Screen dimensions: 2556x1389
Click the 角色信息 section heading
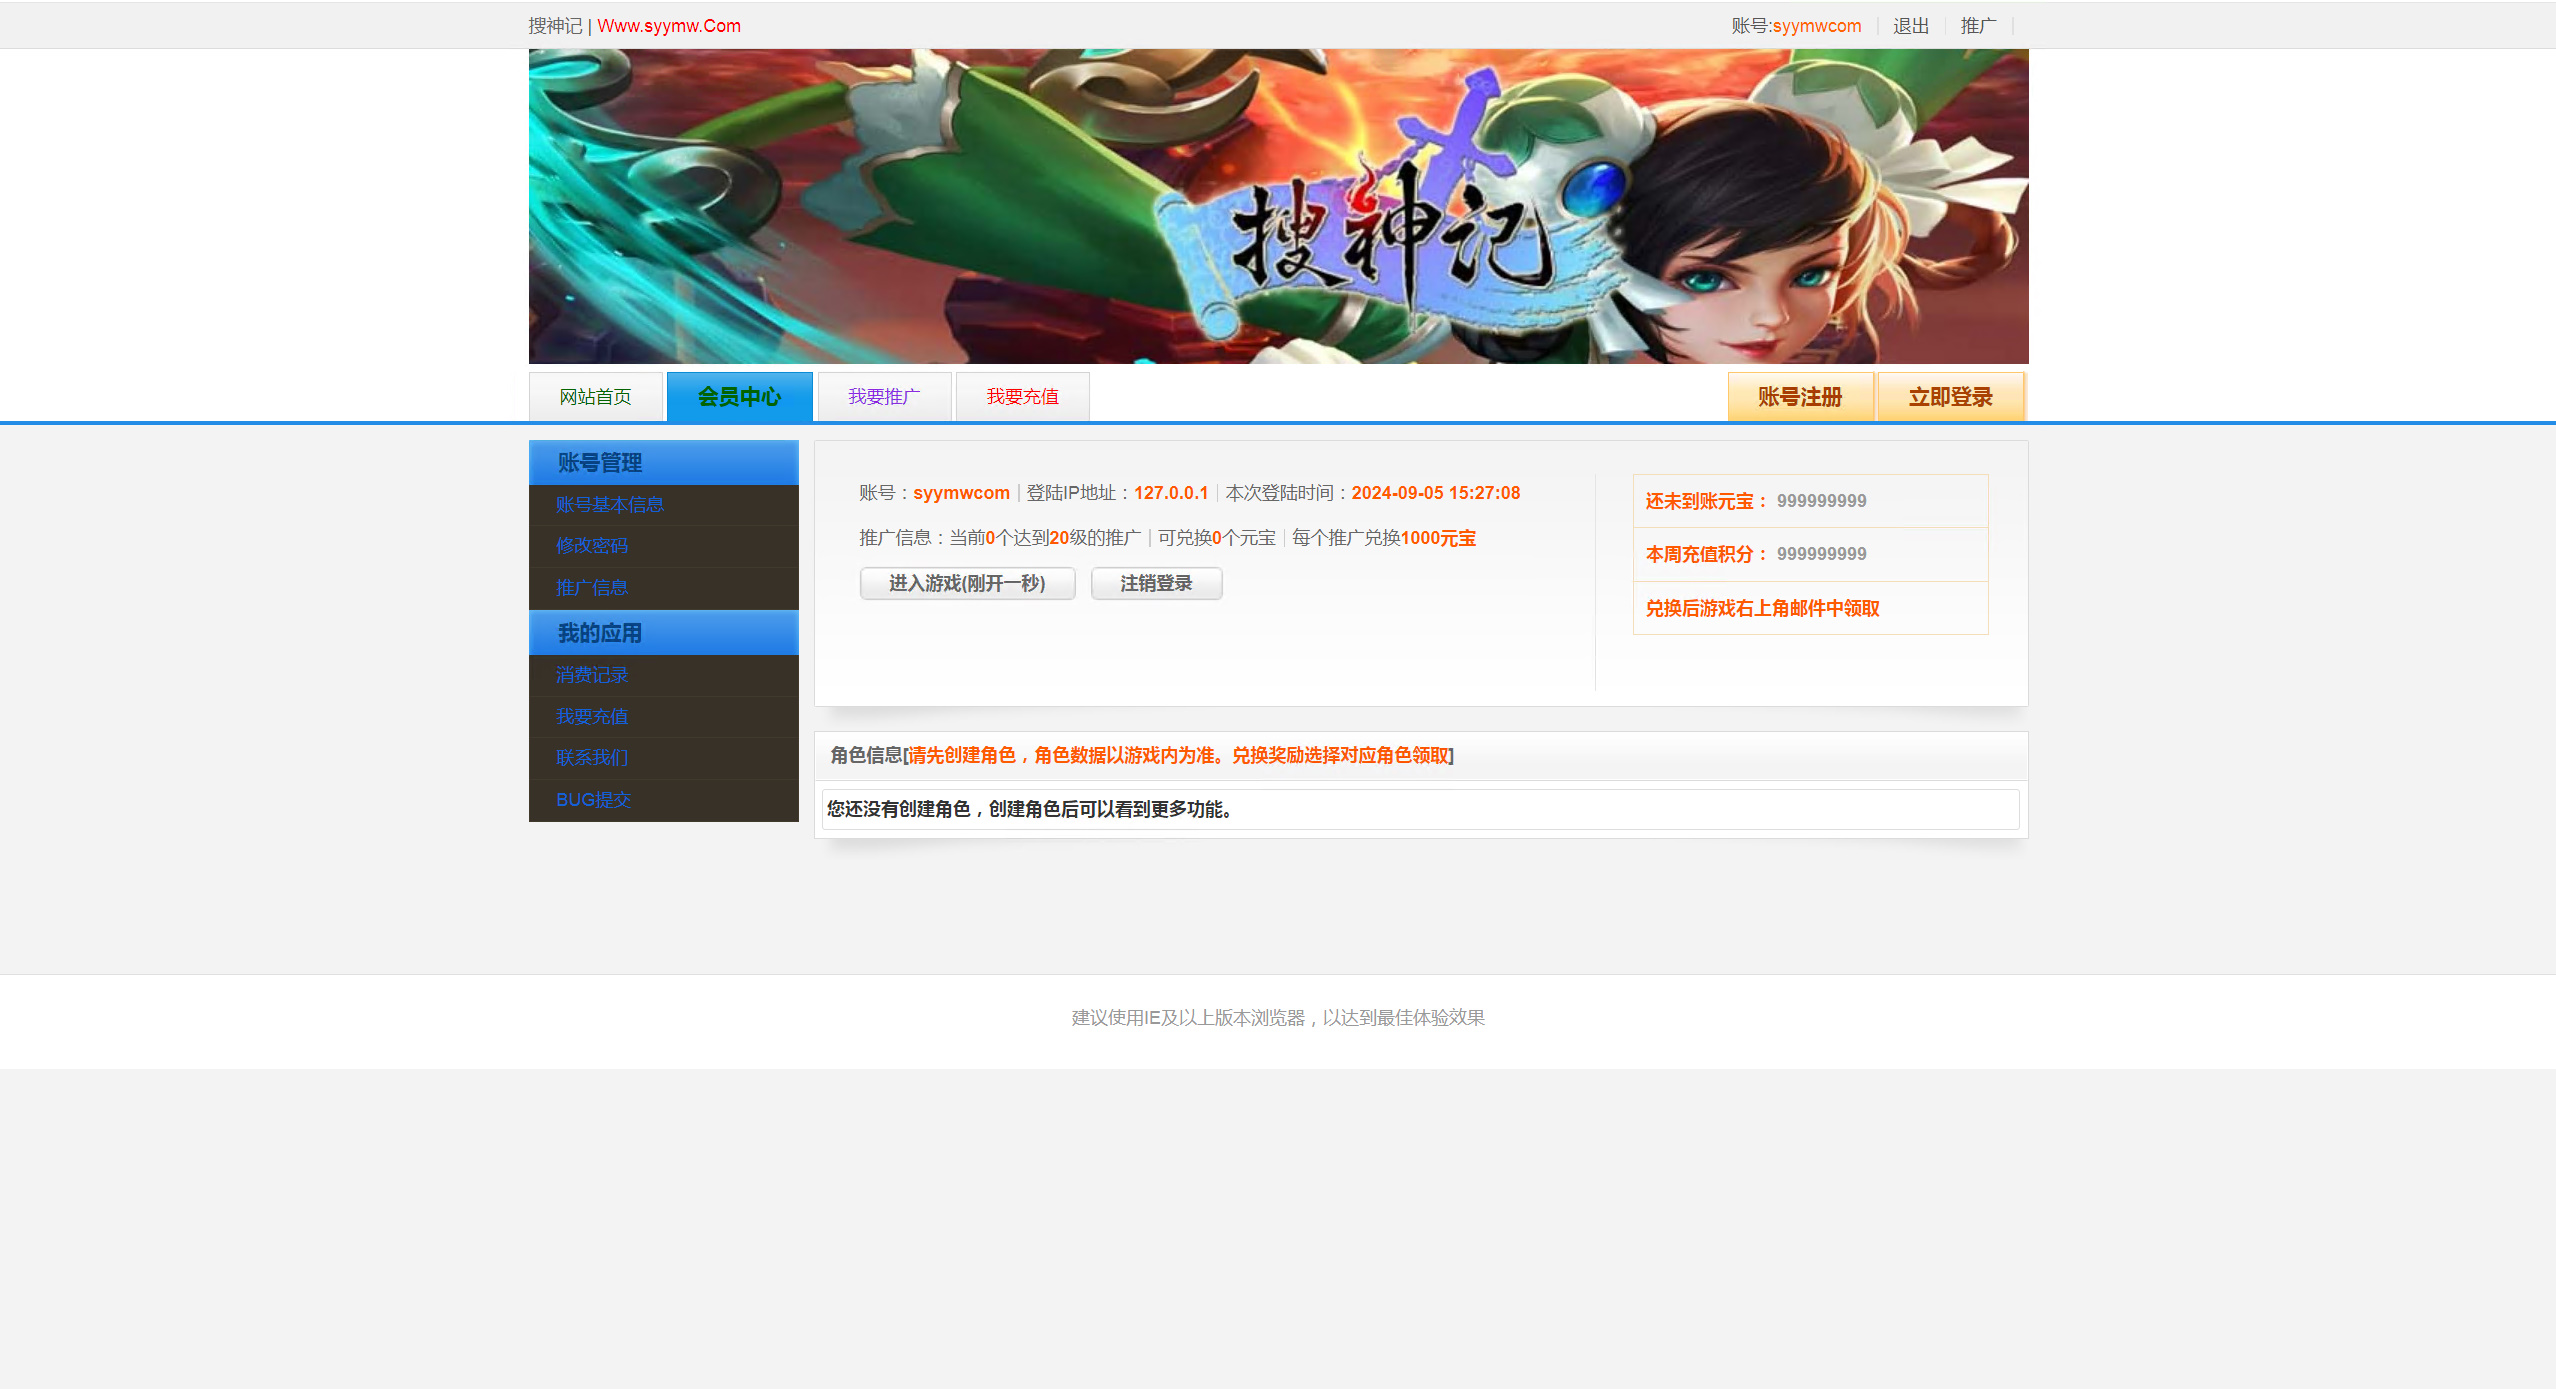click(x=1142, y=755)
